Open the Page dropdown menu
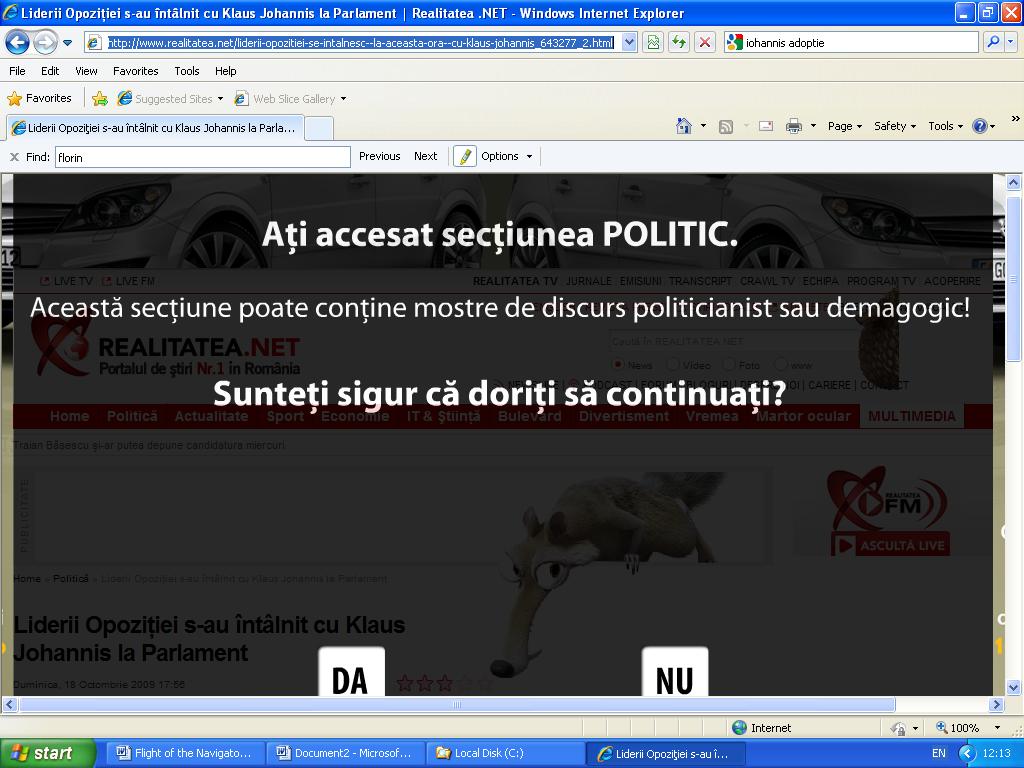 (x=844, y=126)
